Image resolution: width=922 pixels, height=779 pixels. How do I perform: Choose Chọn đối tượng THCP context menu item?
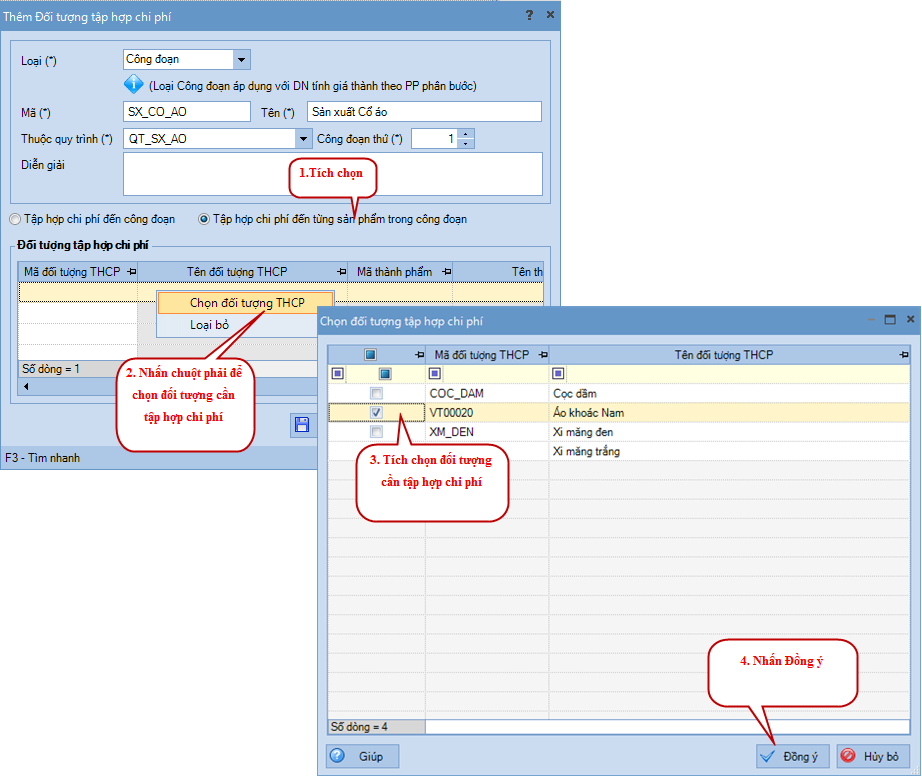246,302
